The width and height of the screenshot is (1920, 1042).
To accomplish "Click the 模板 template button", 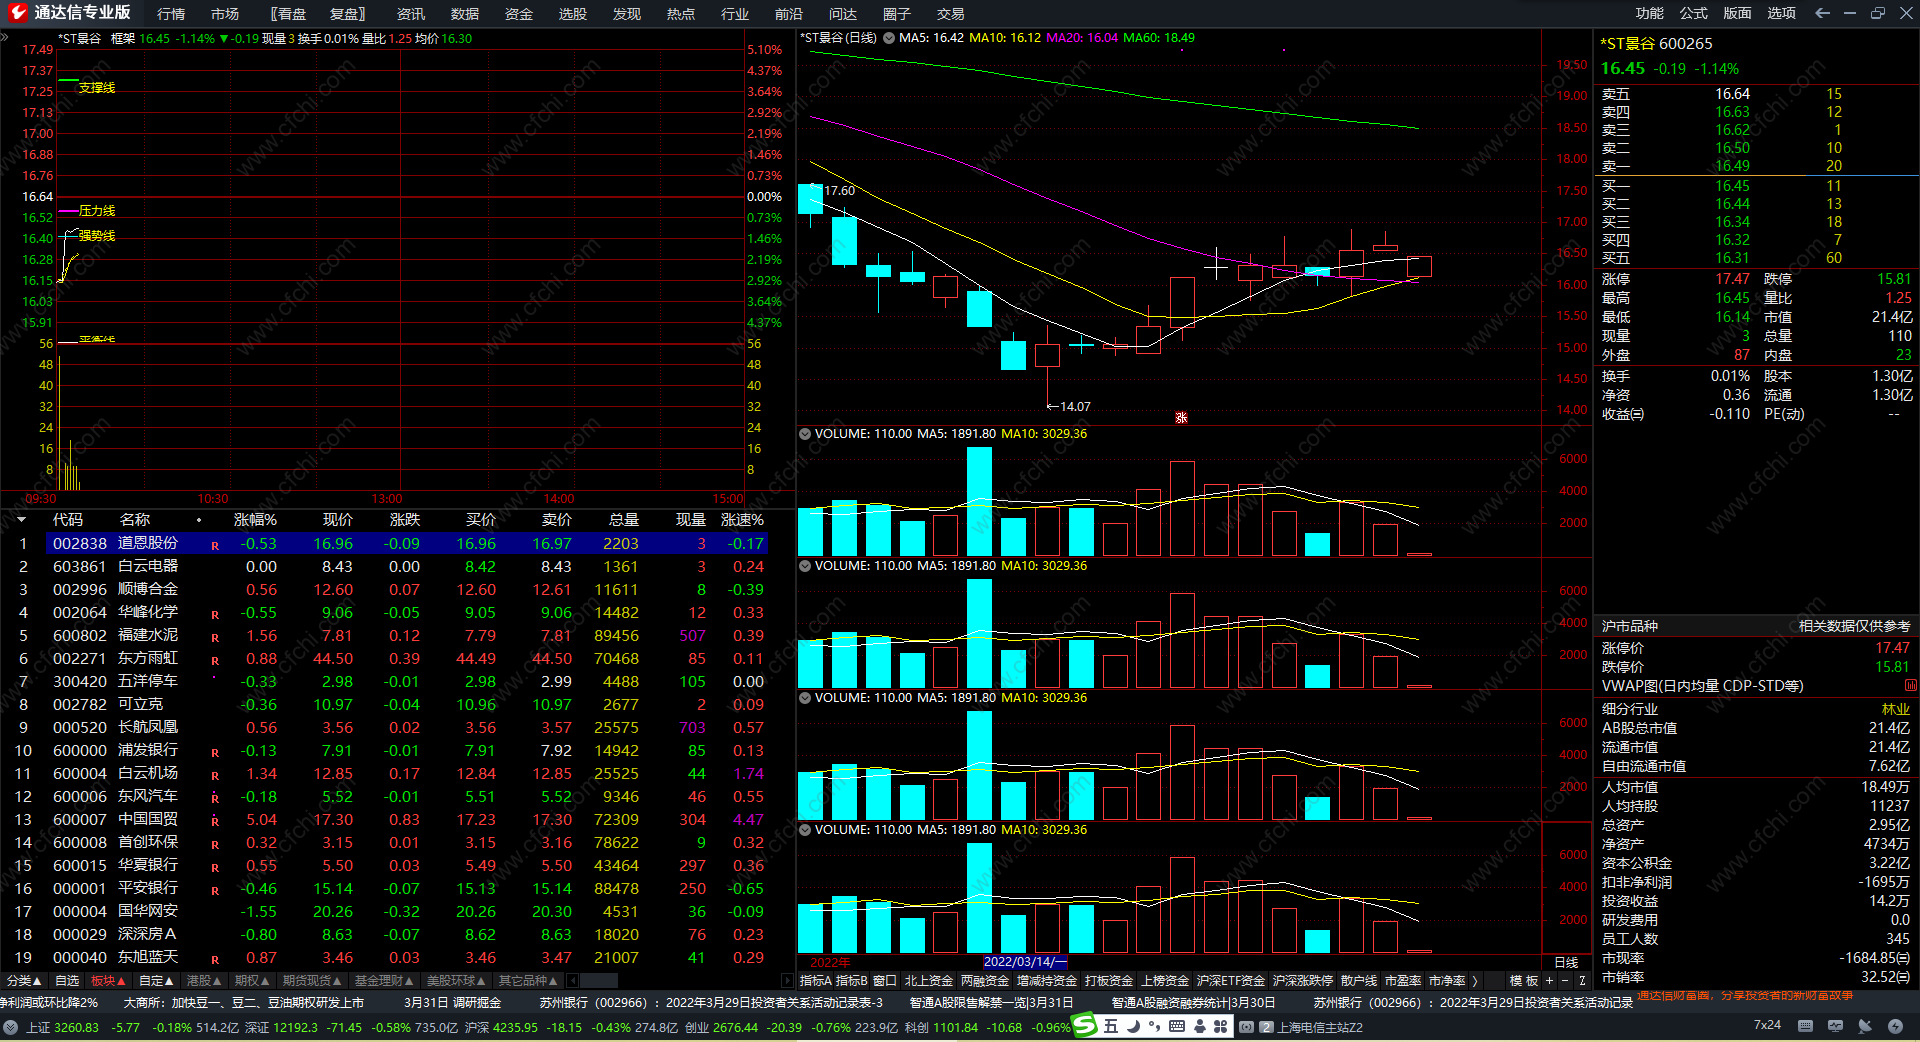I will pyautogui.click(x=1525, y=981).
